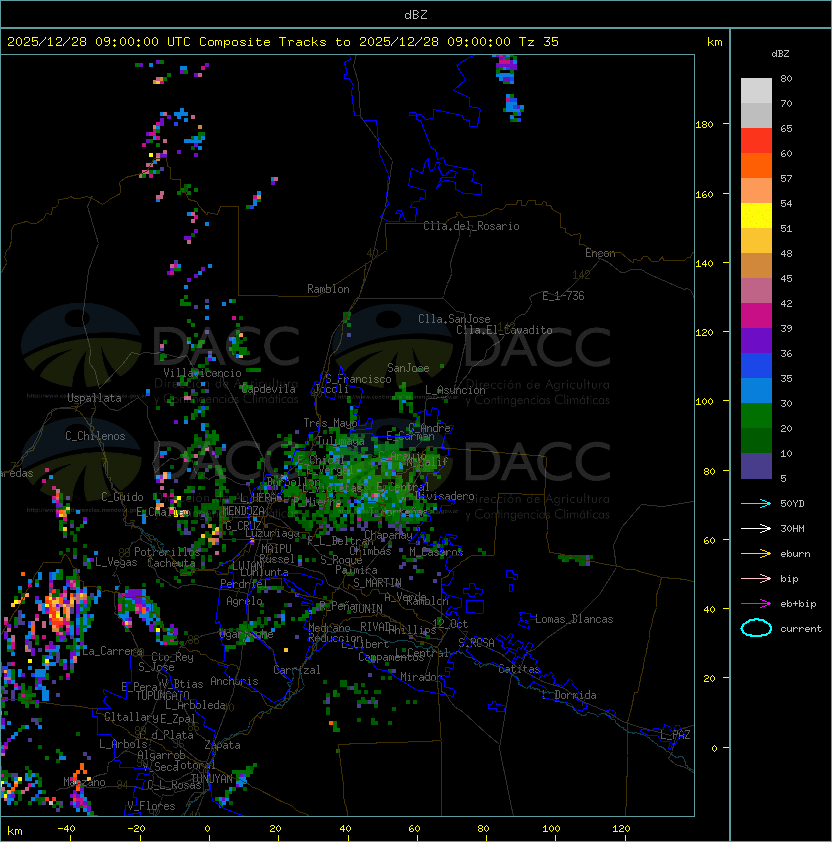
Task: Click the Zapata label
Action: [222, 745]
